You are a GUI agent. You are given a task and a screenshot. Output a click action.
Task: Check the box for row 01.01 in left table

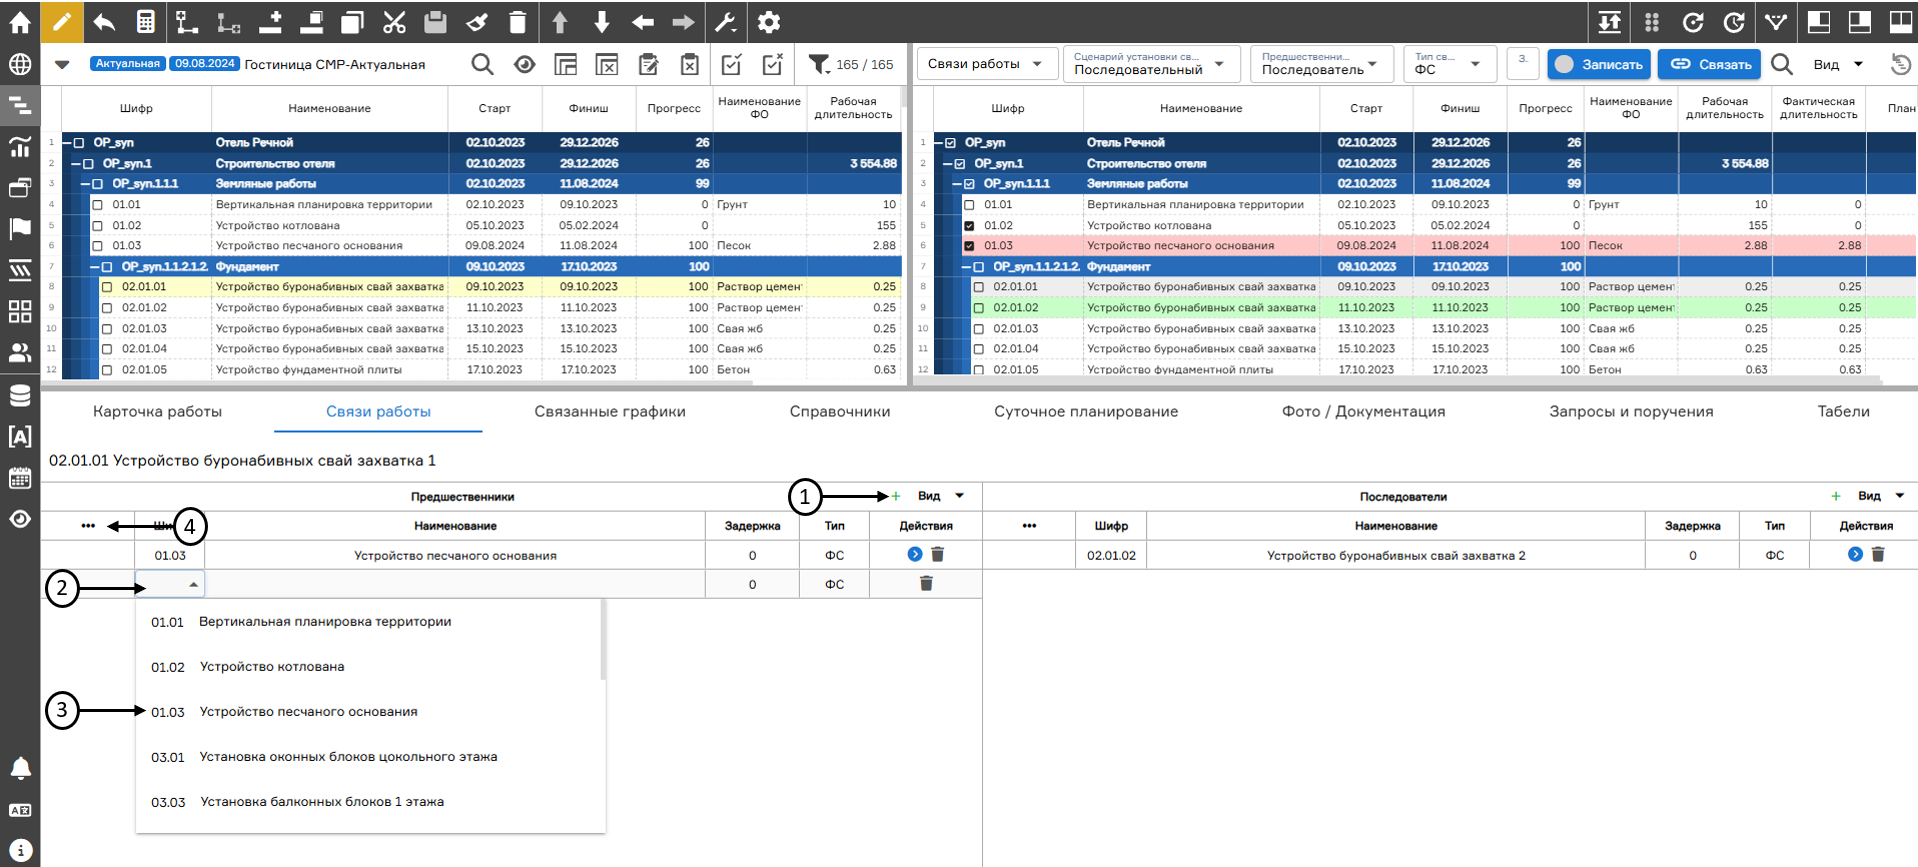pyautogui.click(x=97, y=204)
